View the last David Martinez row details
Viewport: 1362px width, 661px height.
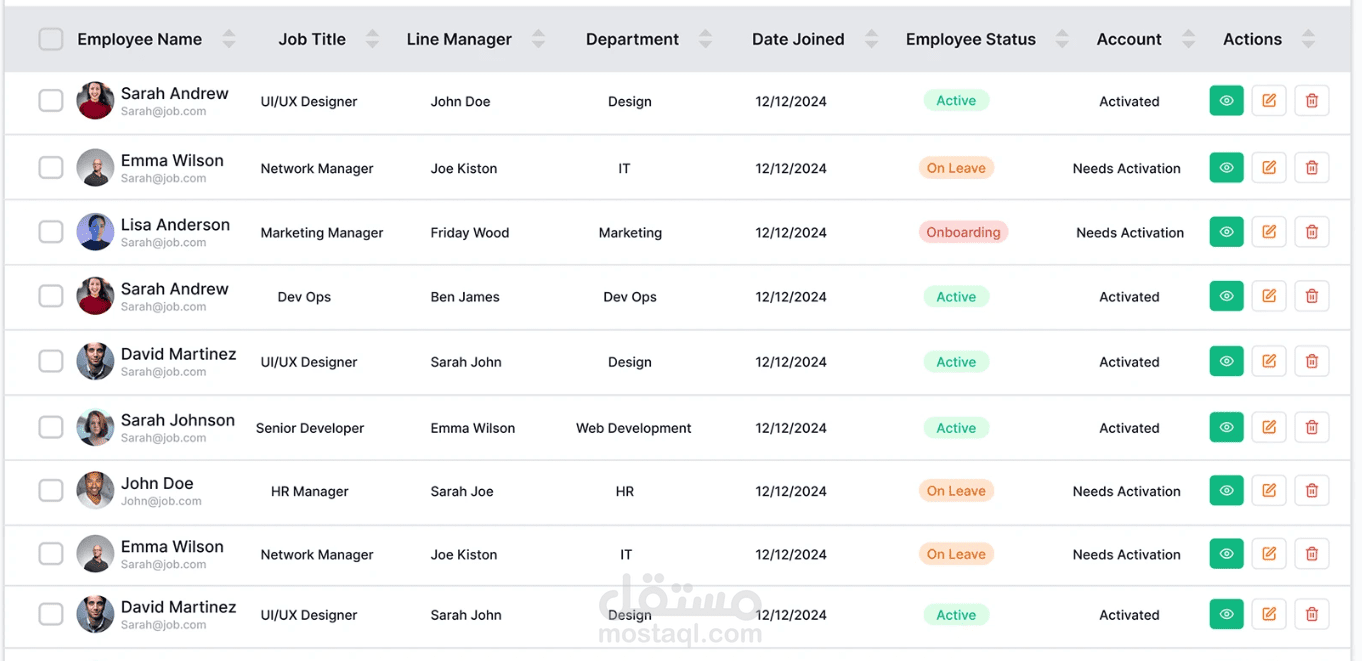pyautogui.click(x=1226, y=614)
